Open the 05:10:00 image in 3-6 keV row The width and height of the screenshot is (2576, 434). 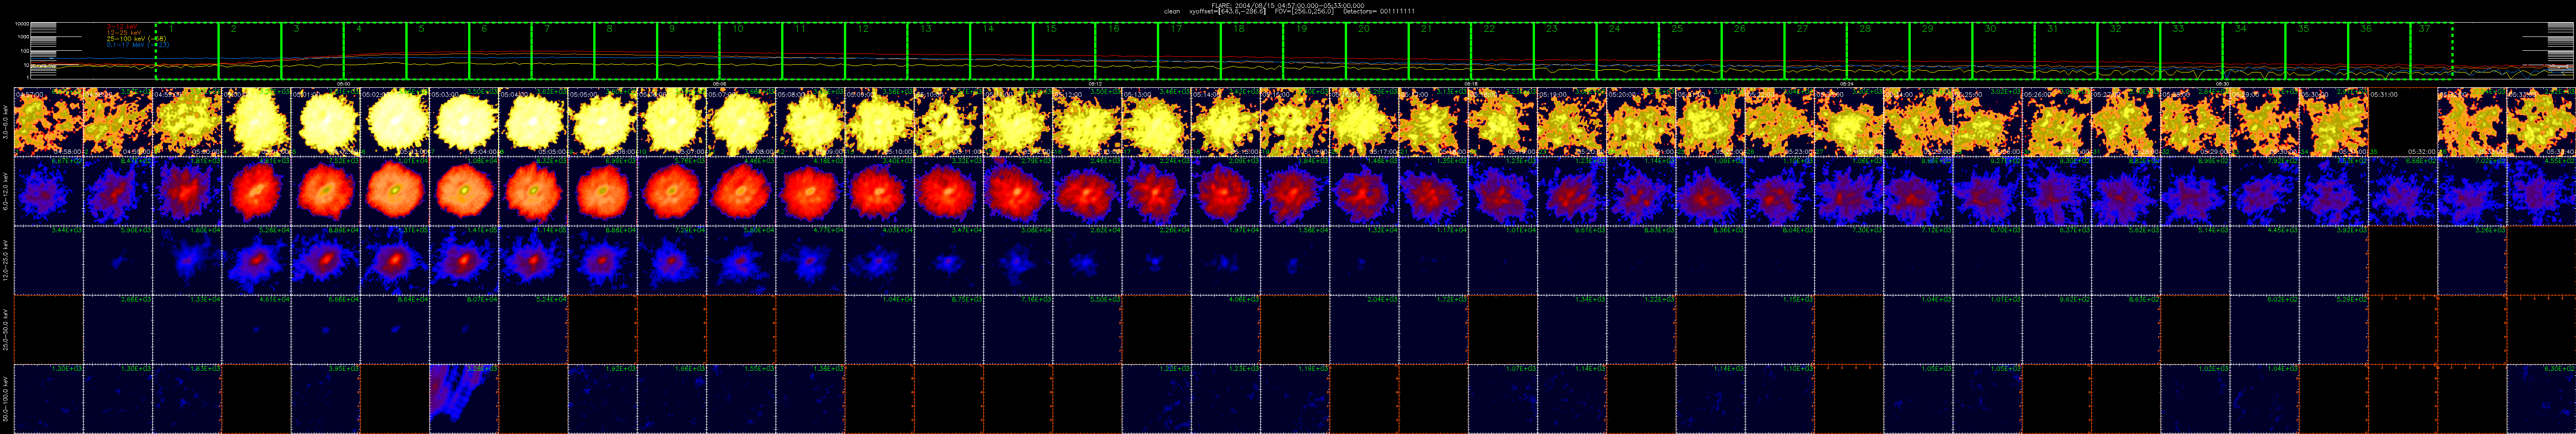tap(948, 121)
